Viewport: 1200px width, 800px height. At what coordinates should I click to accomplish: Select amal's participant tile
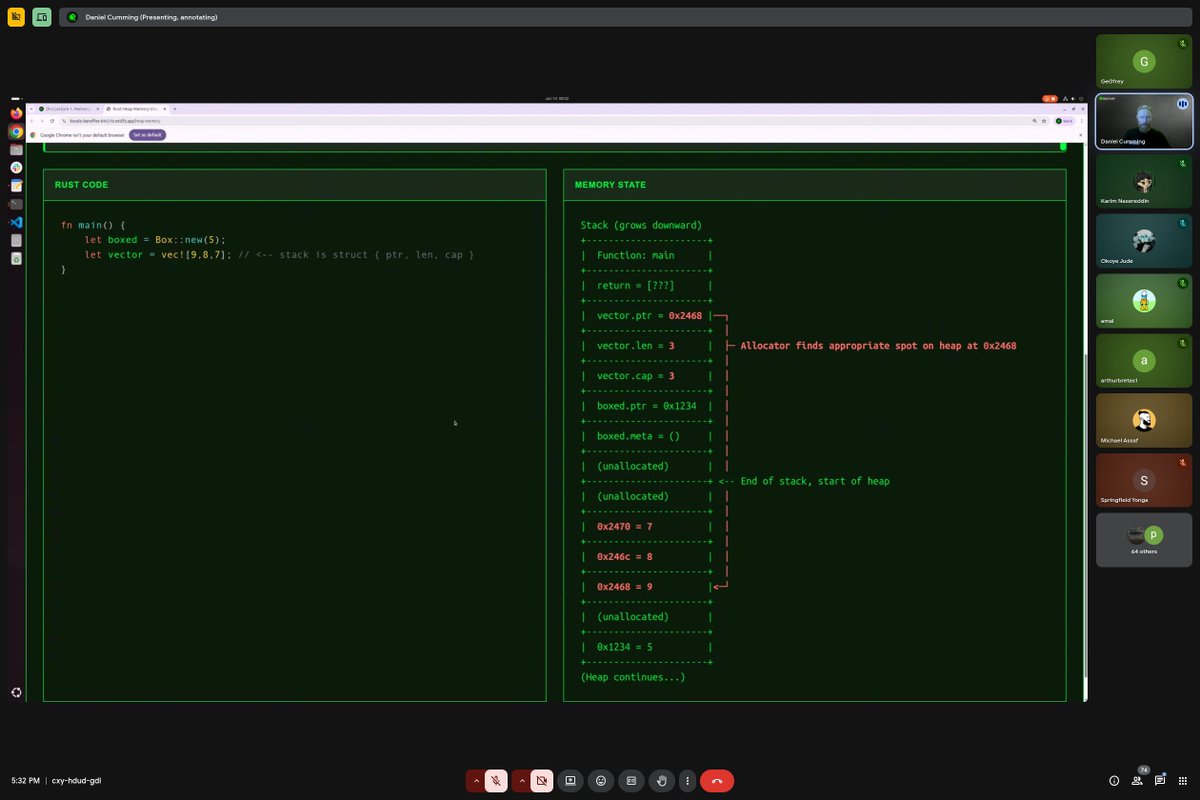tap(1144, 301)
